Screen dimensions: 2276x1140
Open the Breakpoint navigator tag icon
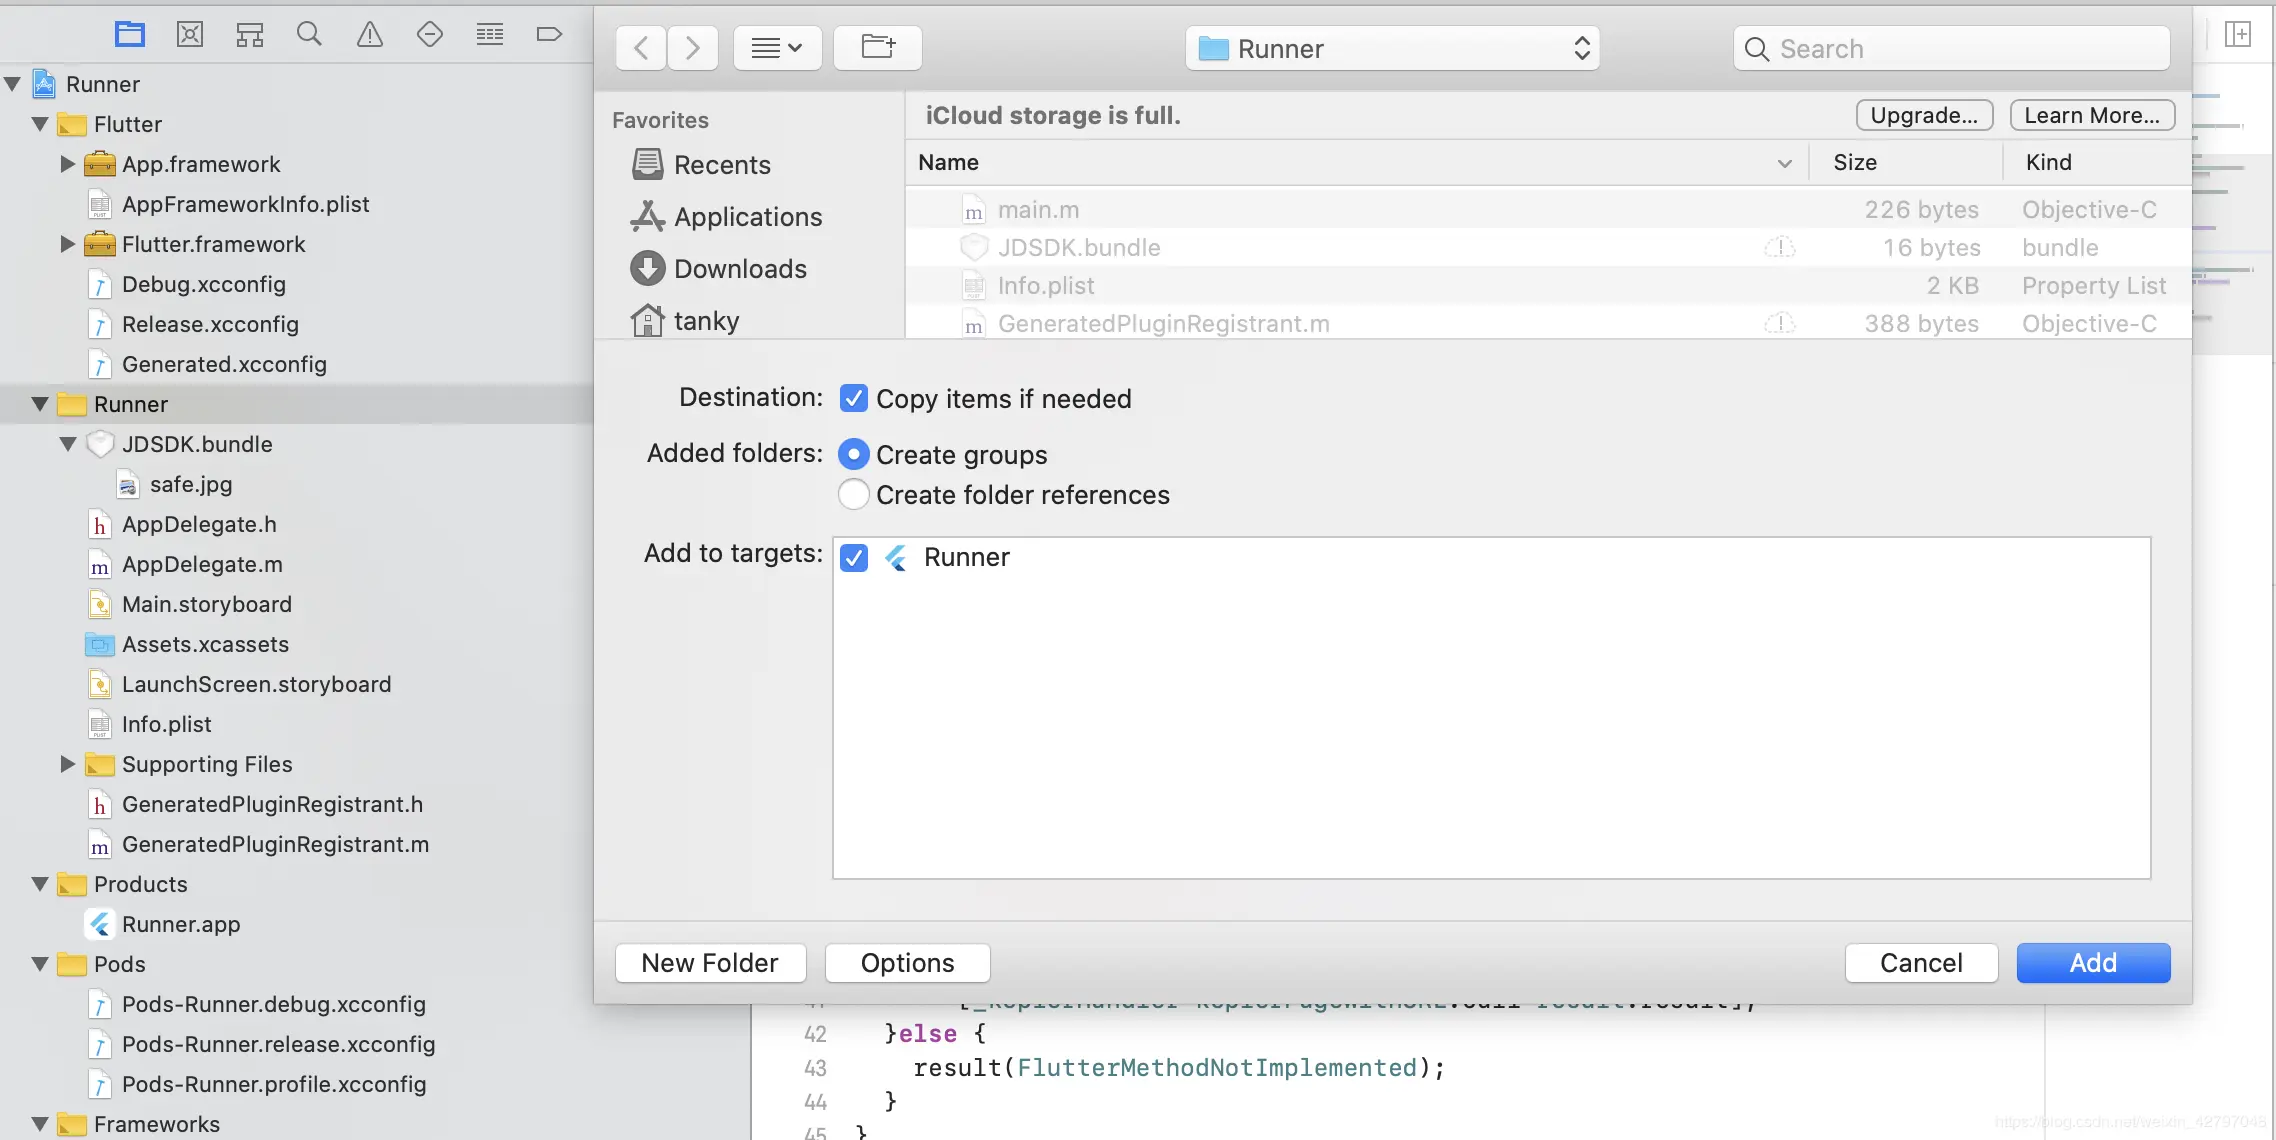(549, 35)
